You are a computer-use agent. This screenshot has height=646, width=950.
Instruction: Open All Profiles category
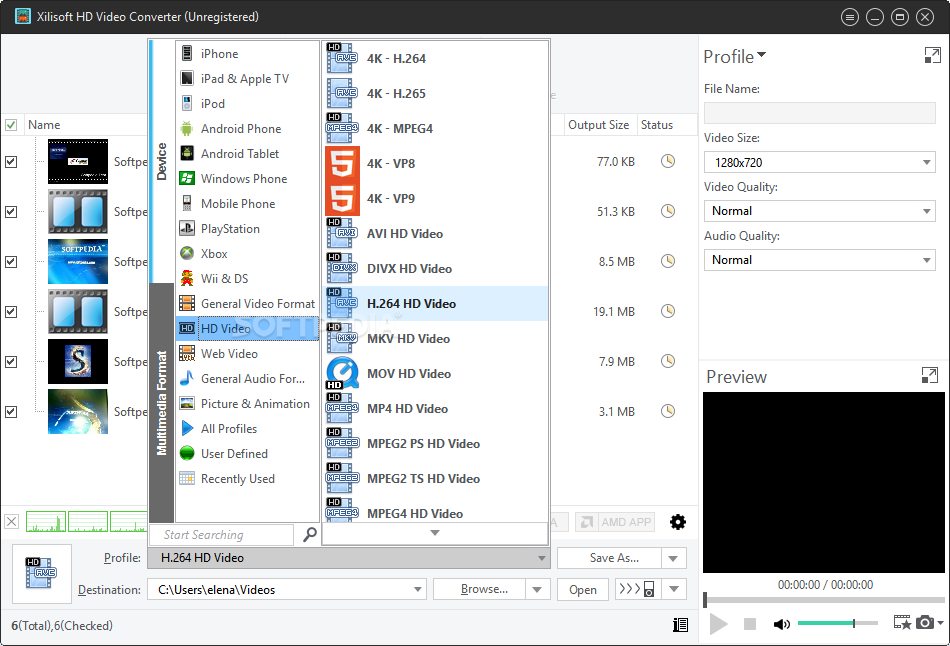tap(247, 428)
